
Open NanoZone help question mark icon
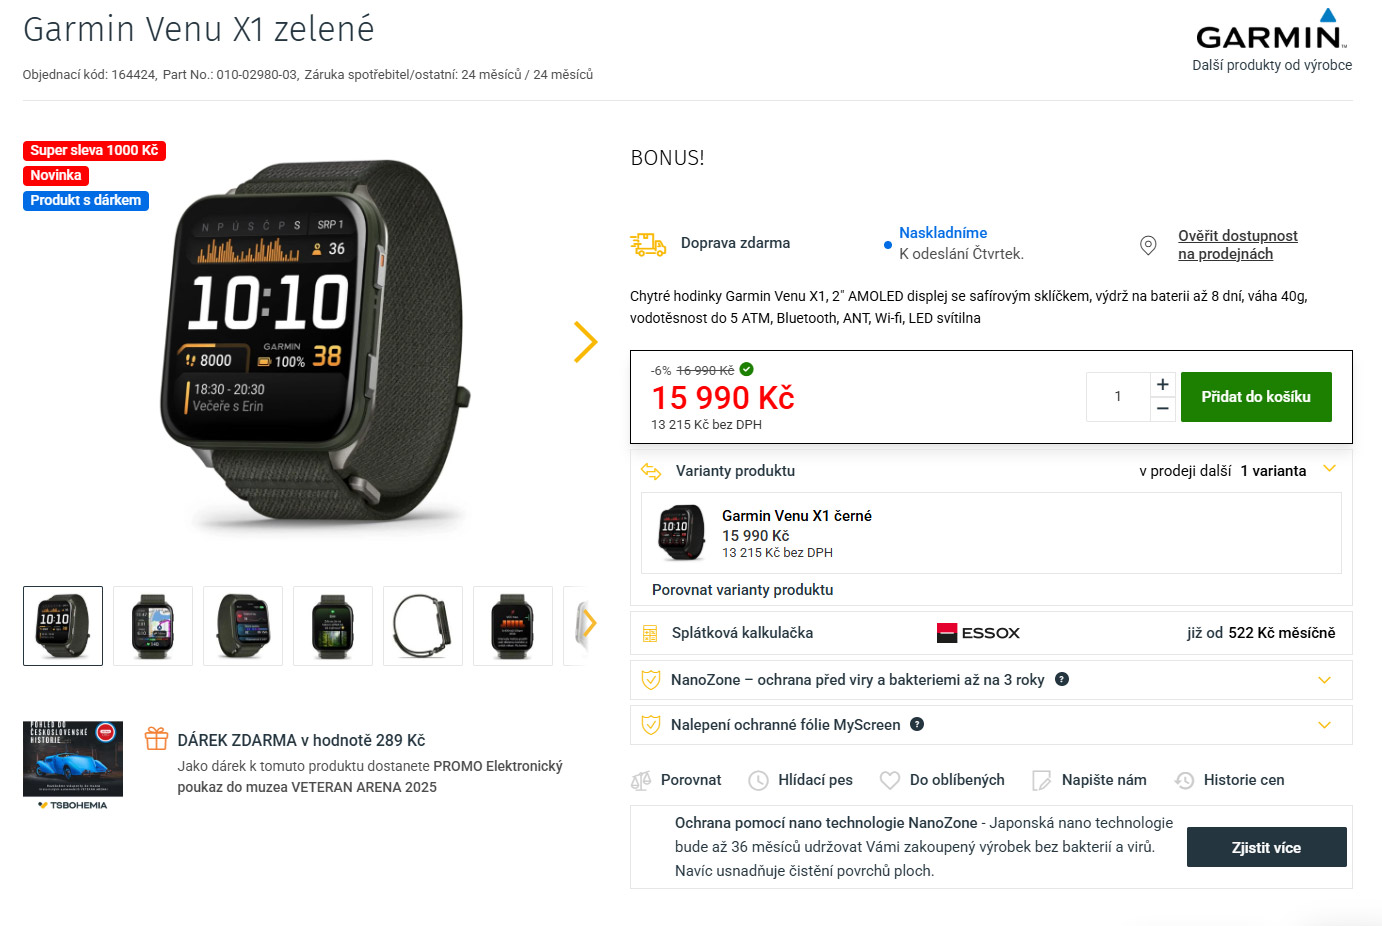point(1062,679)
